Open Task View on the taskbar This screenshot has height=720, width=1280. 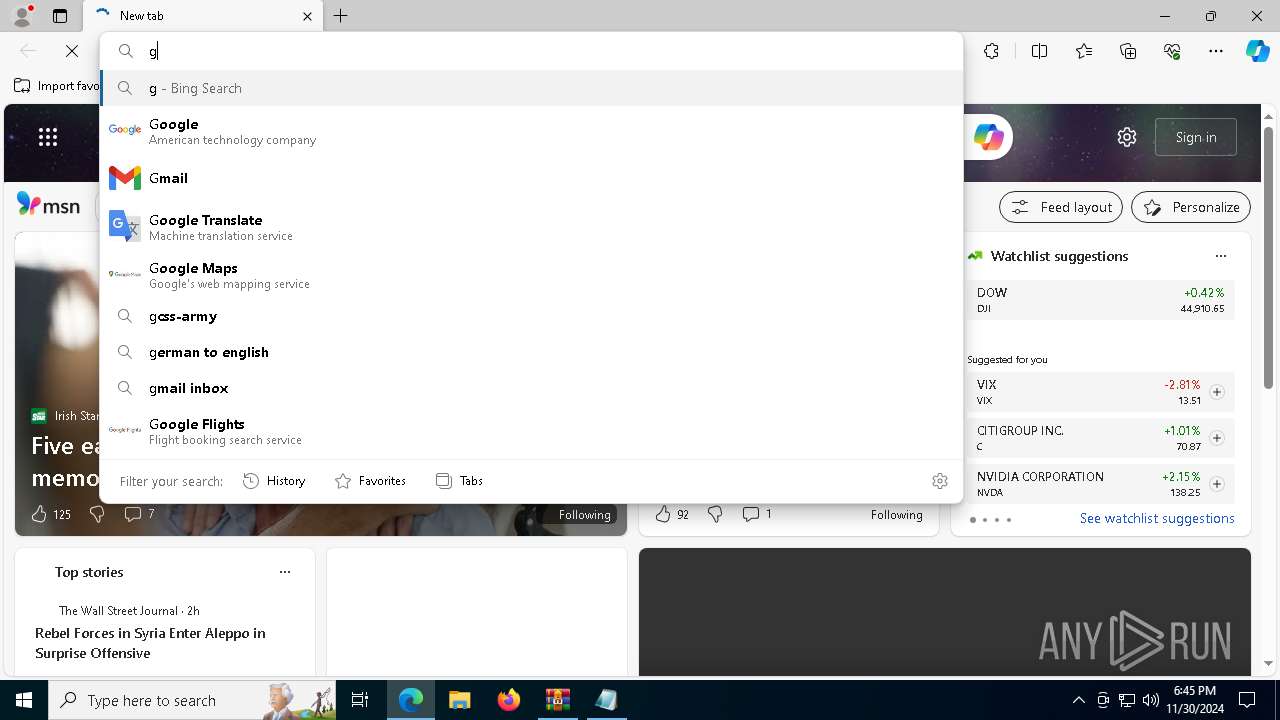click(360, 700)
